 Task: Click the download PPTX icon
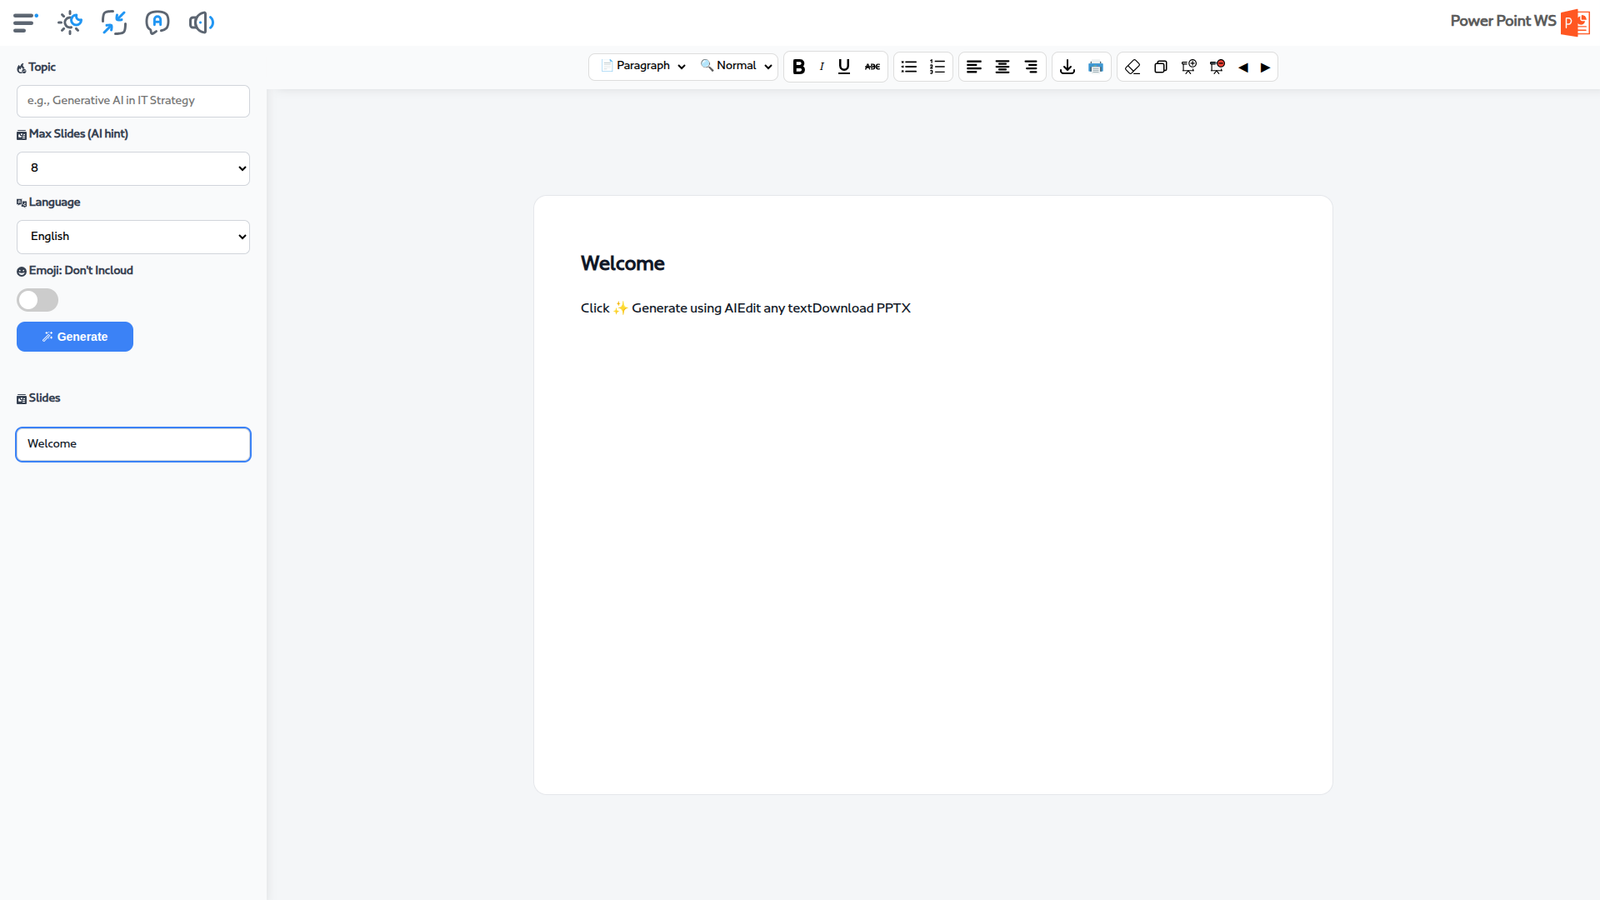pyautogui.click(x=1067, y=67)
